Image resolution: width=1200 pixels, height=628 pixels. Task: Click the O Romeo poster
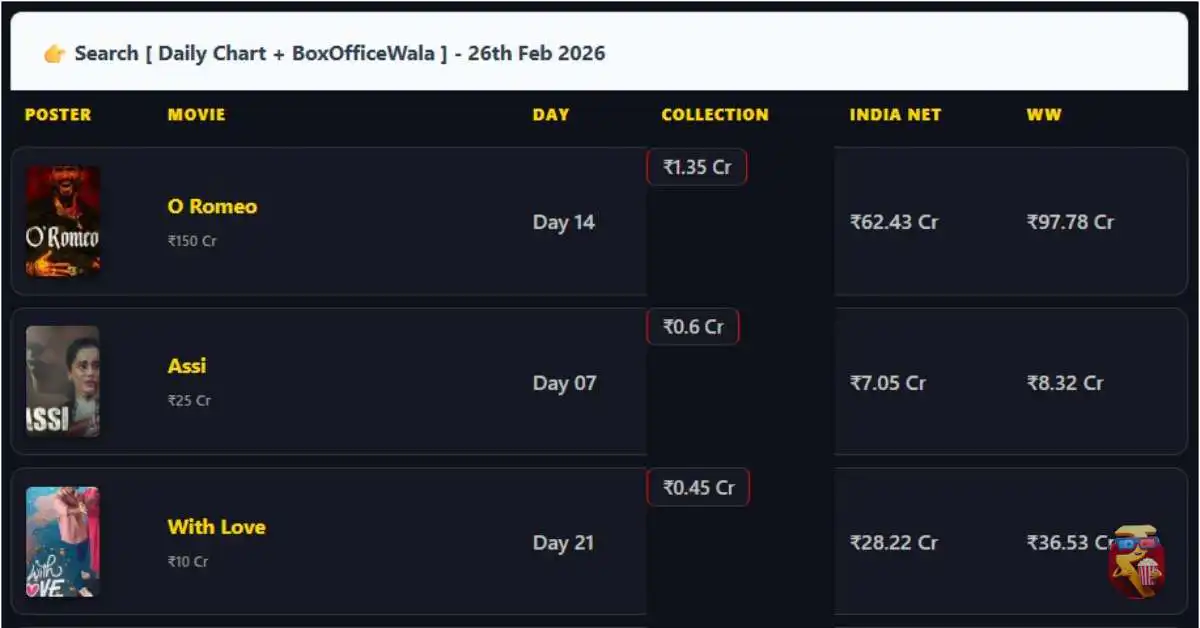[63, 222]
